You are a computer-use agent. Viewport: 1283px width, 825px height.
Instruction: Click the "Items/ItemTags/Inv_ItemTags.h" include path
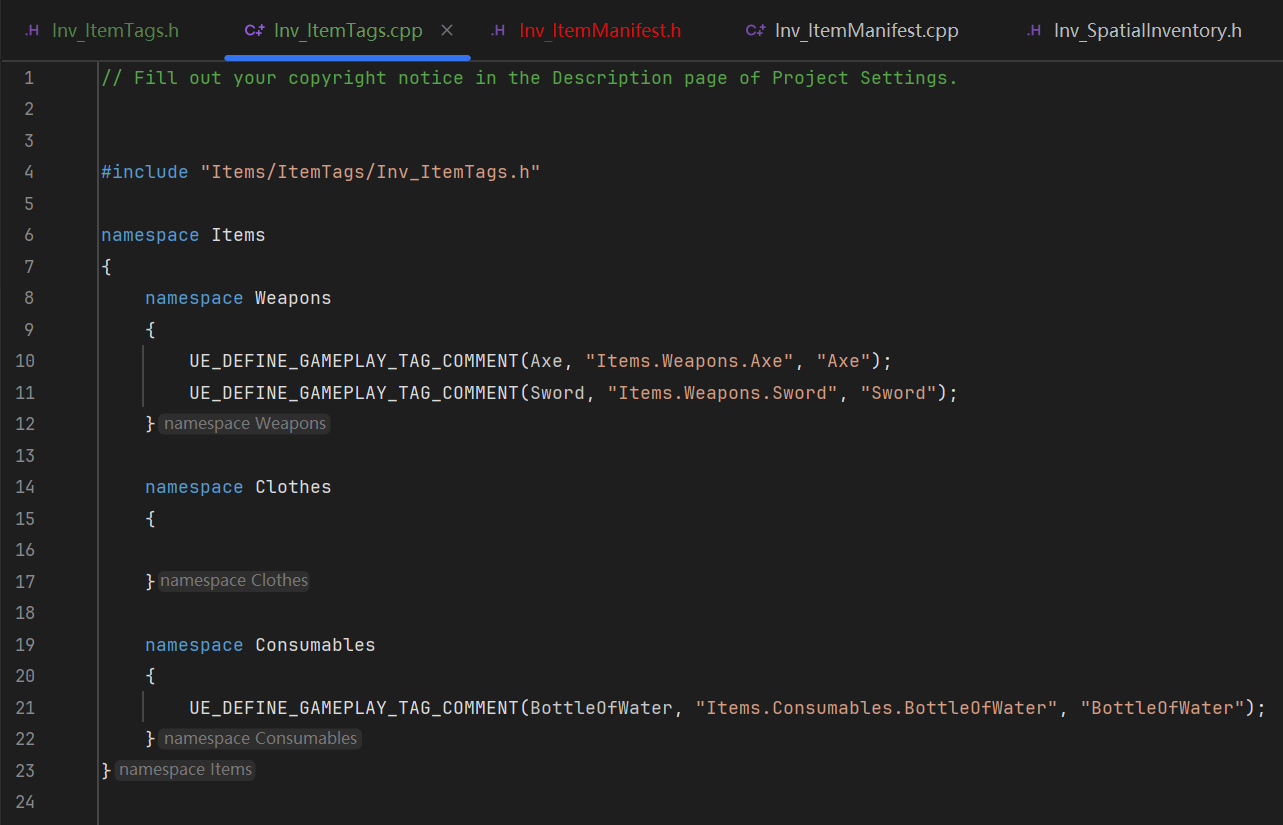(x=370, y=172)
